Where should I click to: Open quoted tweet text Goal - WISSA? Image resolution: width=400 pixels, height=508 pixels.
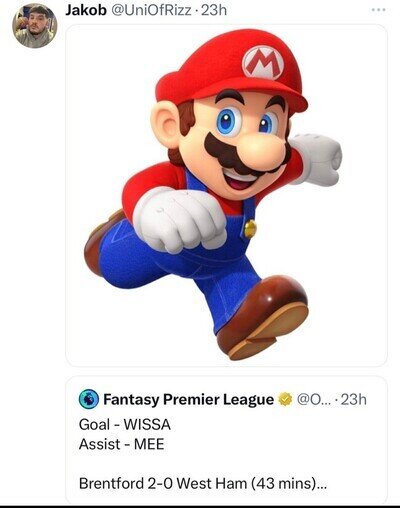(x=125, y=424)
